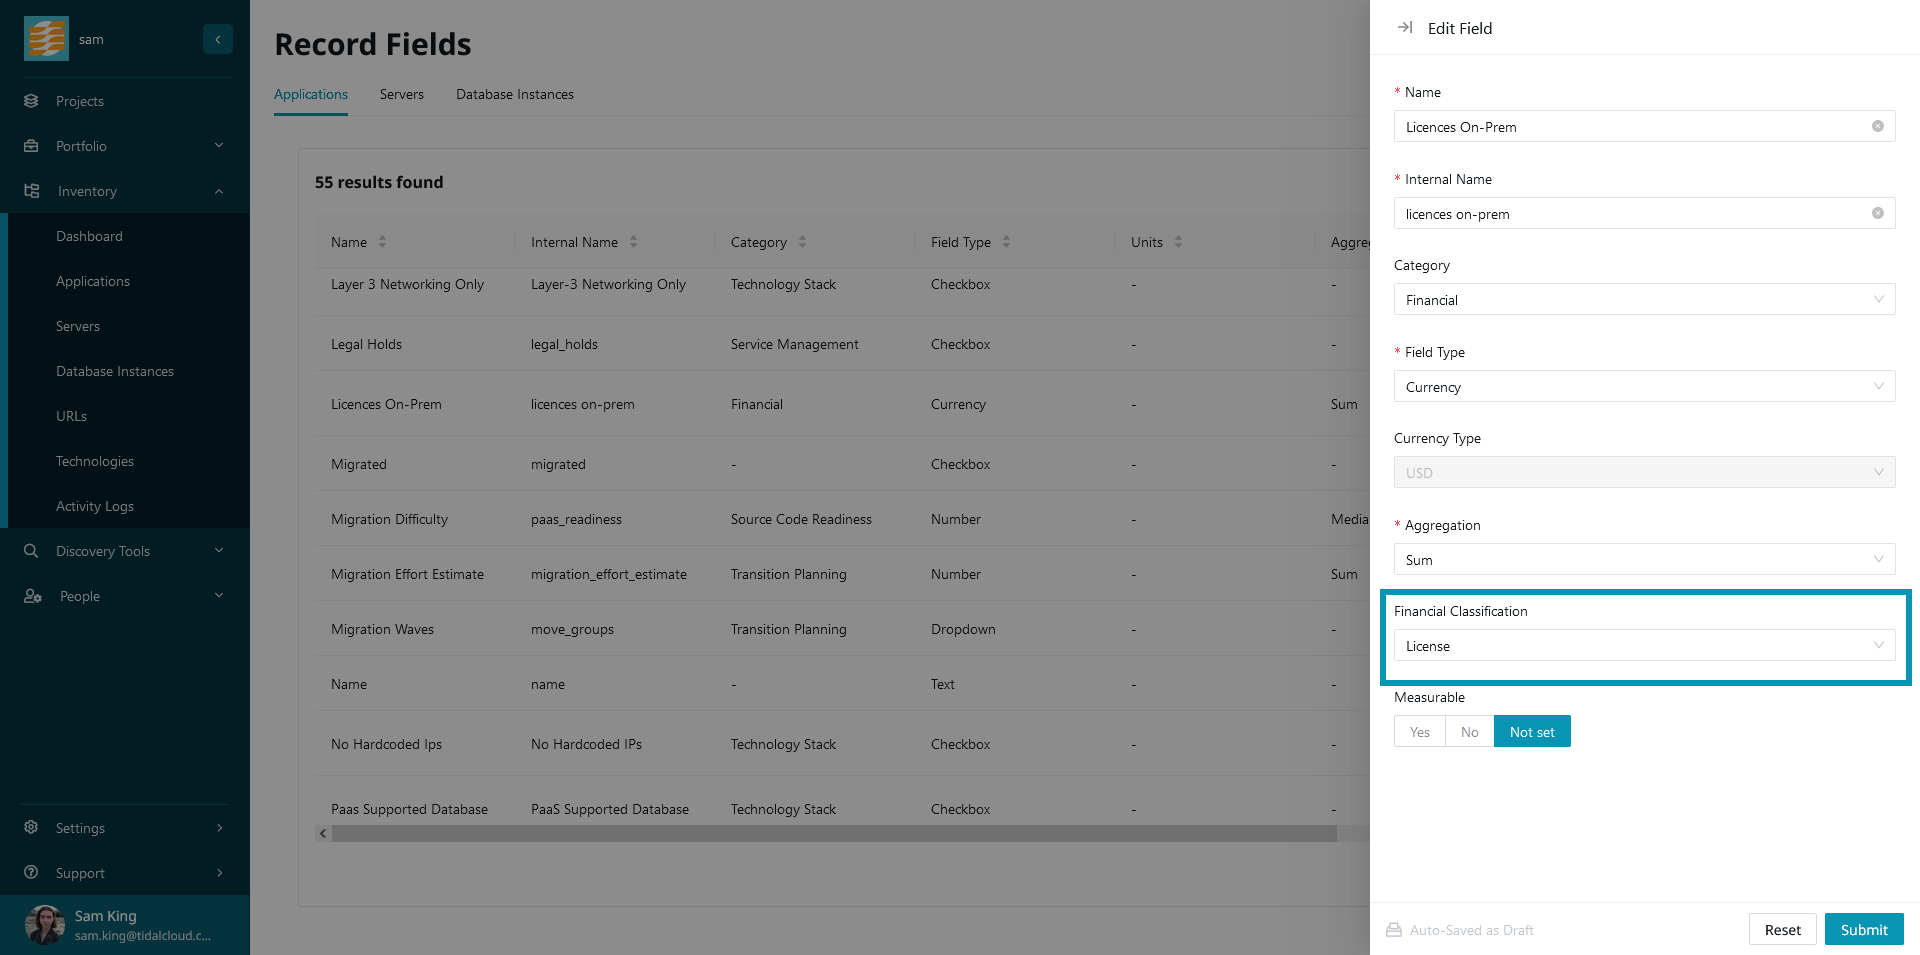Sort table by Internal Name column arrows
The width and height of the screenshot is (1920, 955).
[633, 242]
